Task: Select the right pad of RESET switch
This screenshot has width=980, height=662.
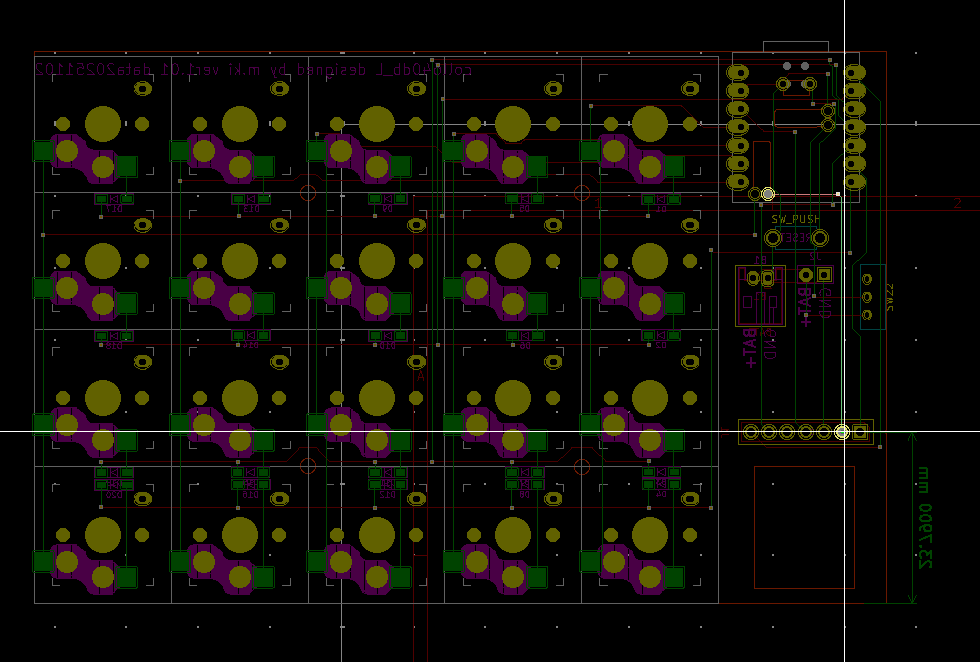Action: [x=819, y=238]
